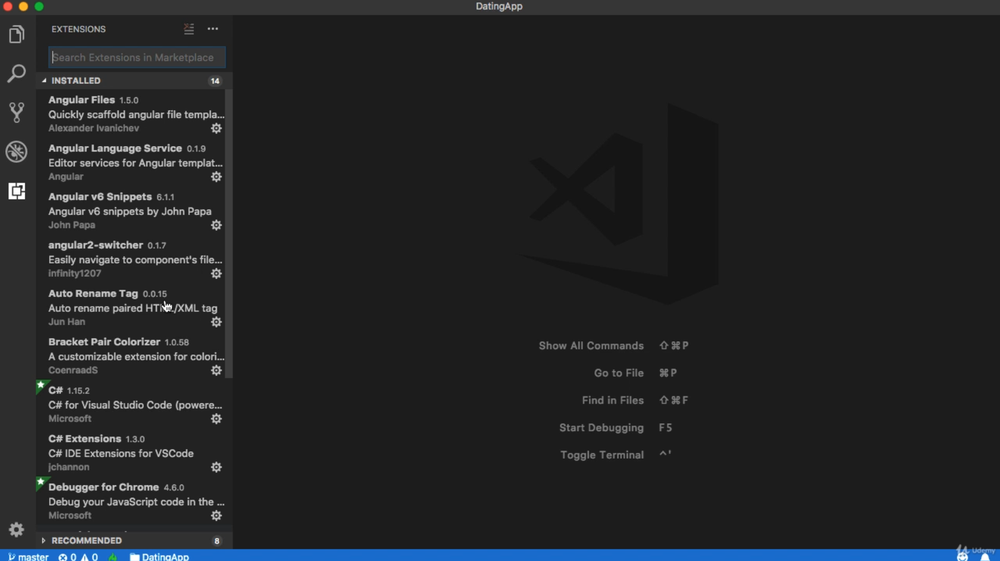Select the Angular Language Service extension
Screen dimensions: 1000x561
(x=131, y=162)
